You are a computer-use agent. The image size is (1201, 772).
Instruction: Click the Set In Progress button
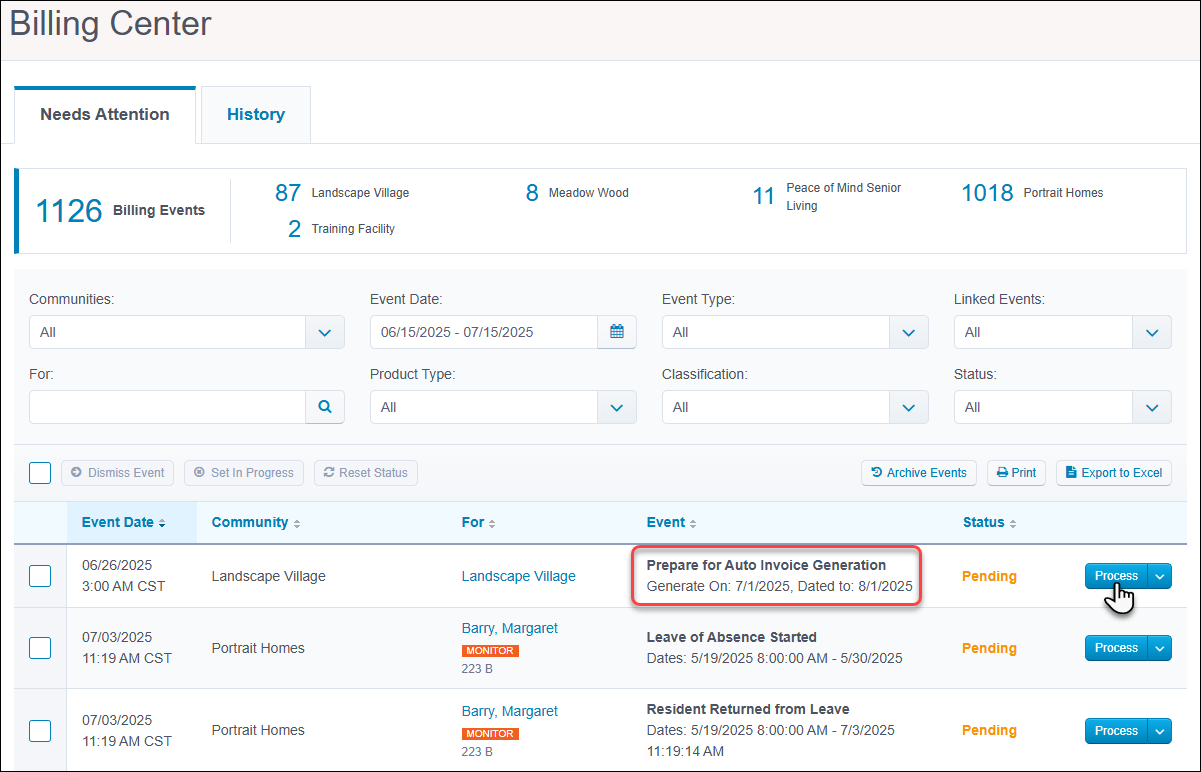pyautogui.click(x=244, y=473)
